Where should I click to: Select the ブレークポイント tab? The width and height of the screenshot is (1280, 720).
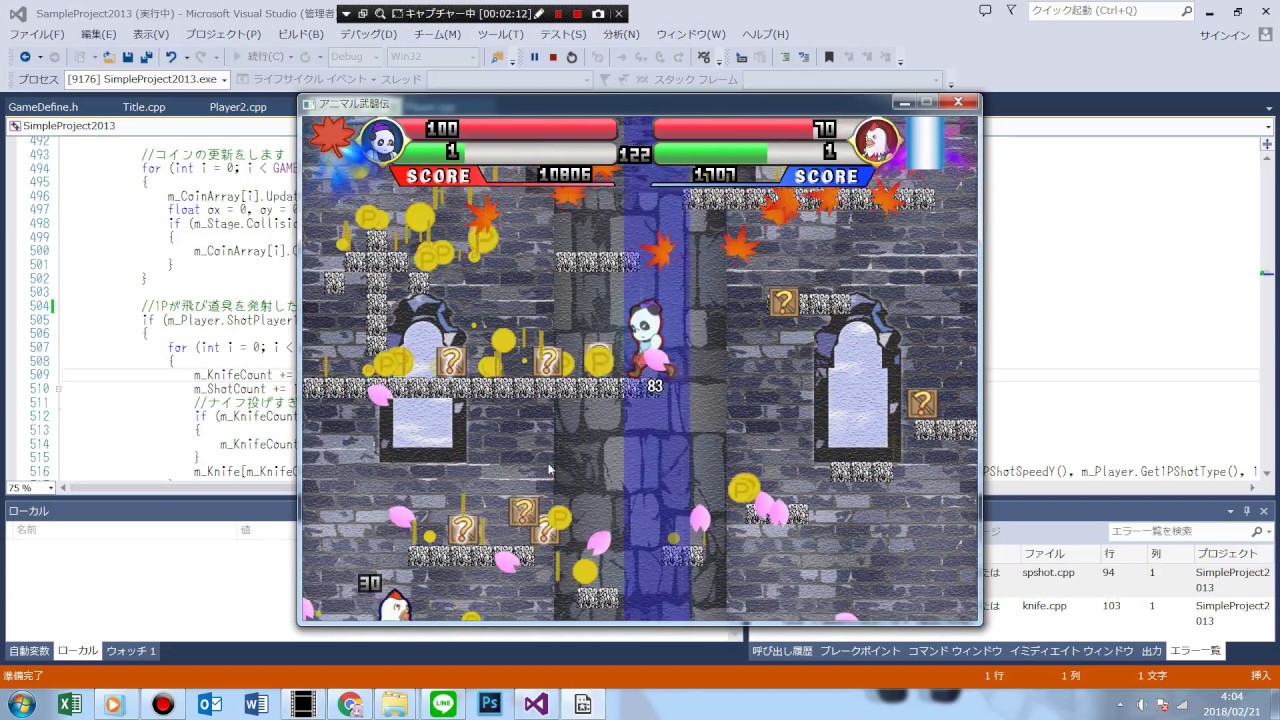tap(861, 651)
